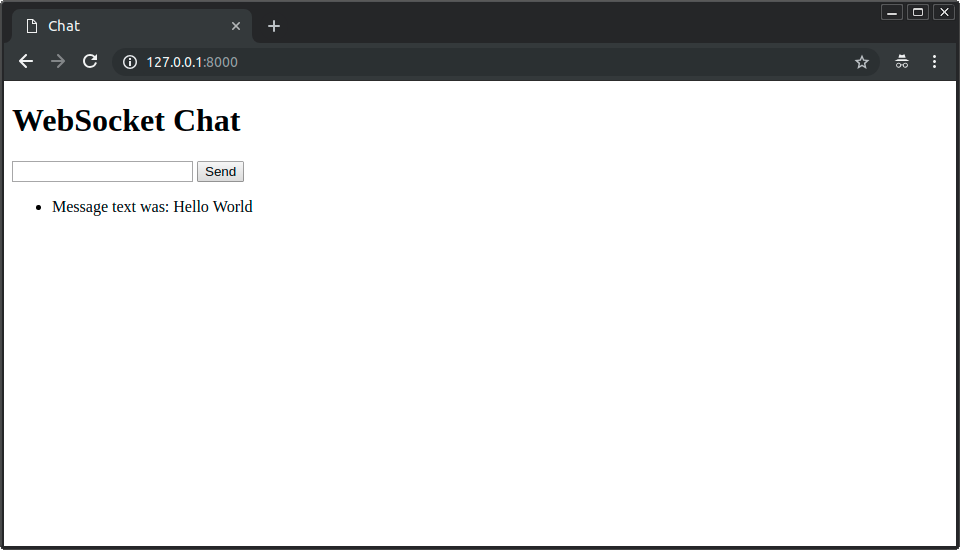The image size is (960, 550).
Task: Open a new tab with plus button
Action: (274, 26)
